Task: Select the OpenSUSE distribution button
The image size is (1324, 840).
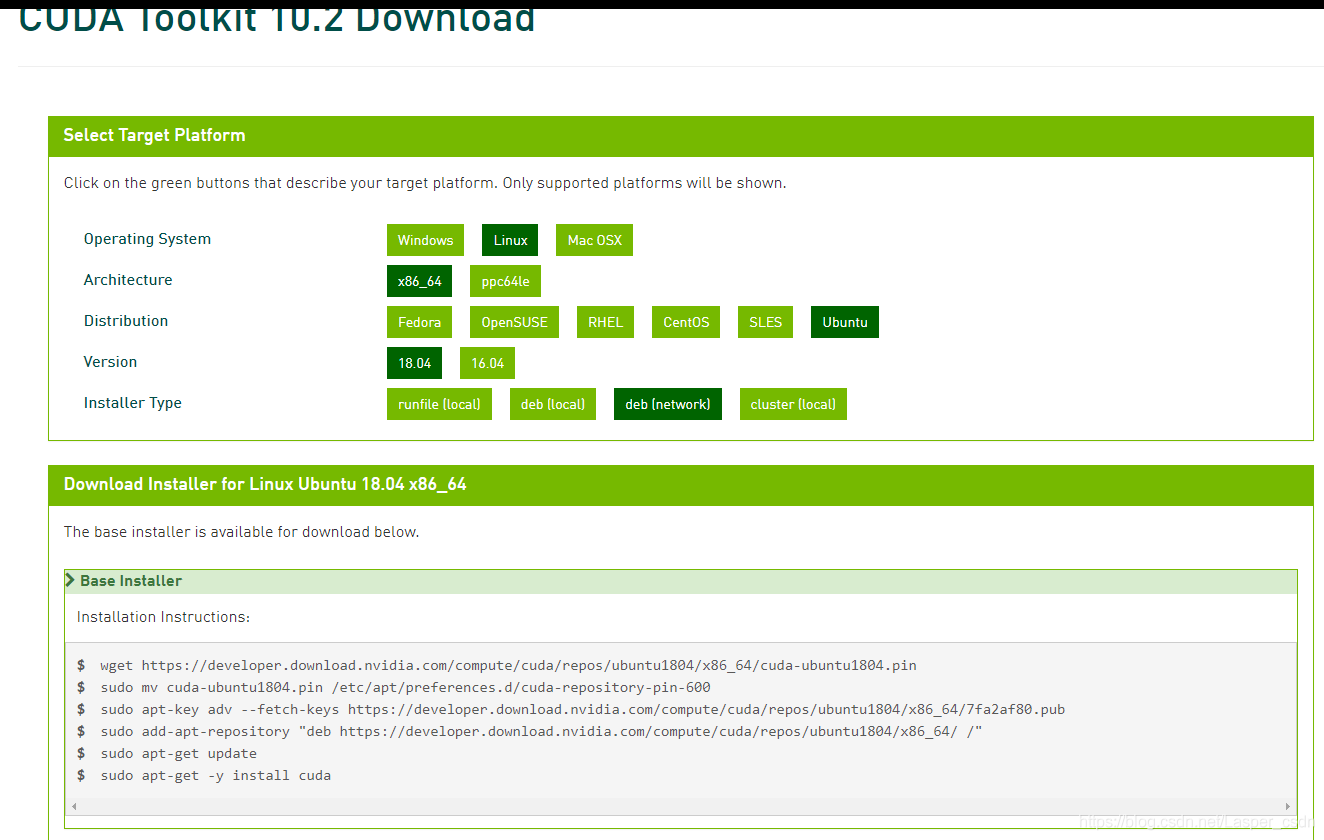Action: pos(514,322)
